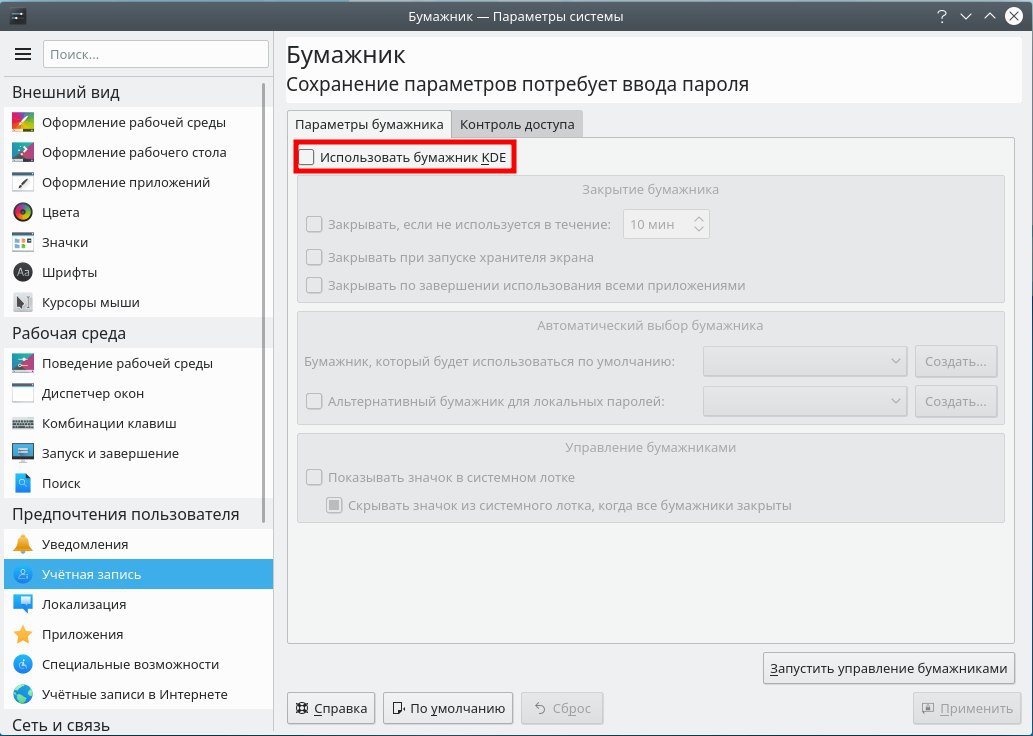Viewport: 1033px width, 736px height.
Task: Click the sidebar vertical scrollbar
Action: [x=264, y=303]
